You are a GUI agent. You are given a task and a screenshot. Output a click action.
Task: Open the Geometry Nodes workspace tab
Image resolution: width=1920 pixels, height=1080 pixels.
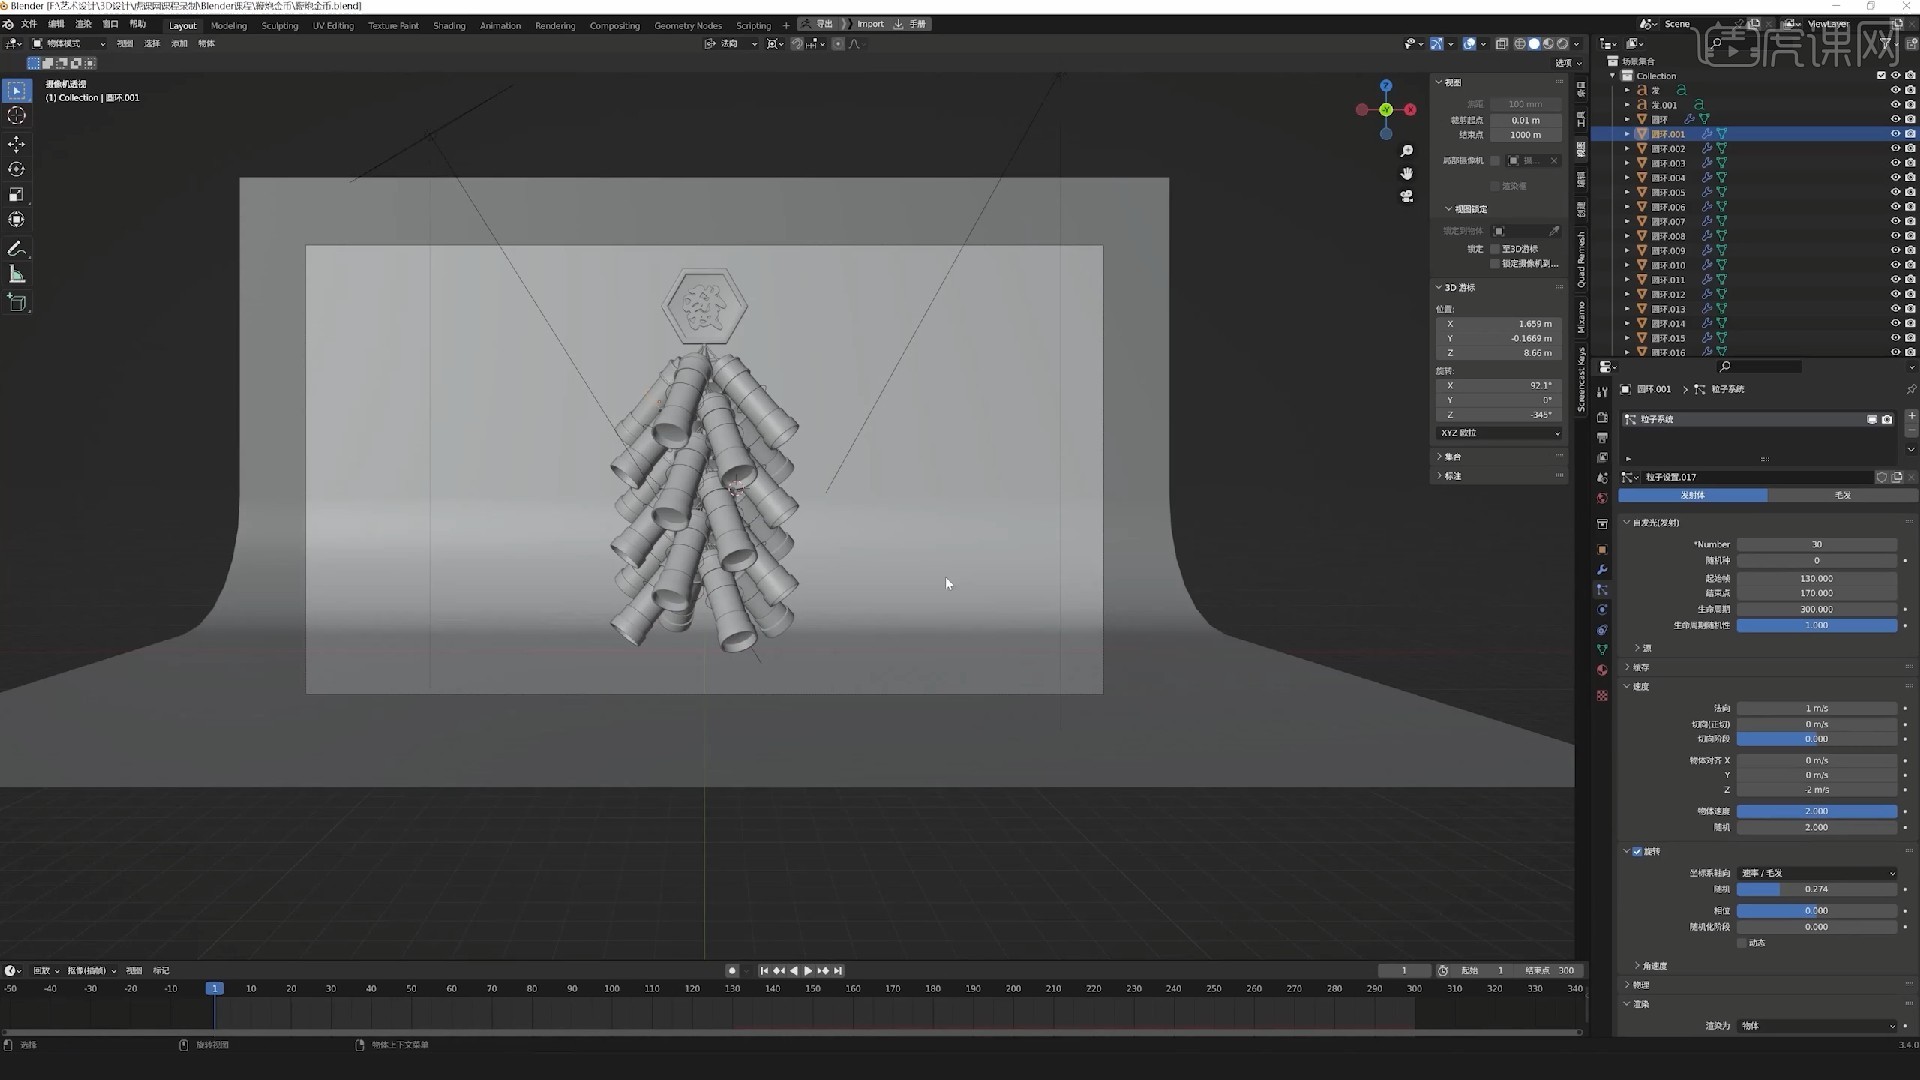tap(688, 25)
